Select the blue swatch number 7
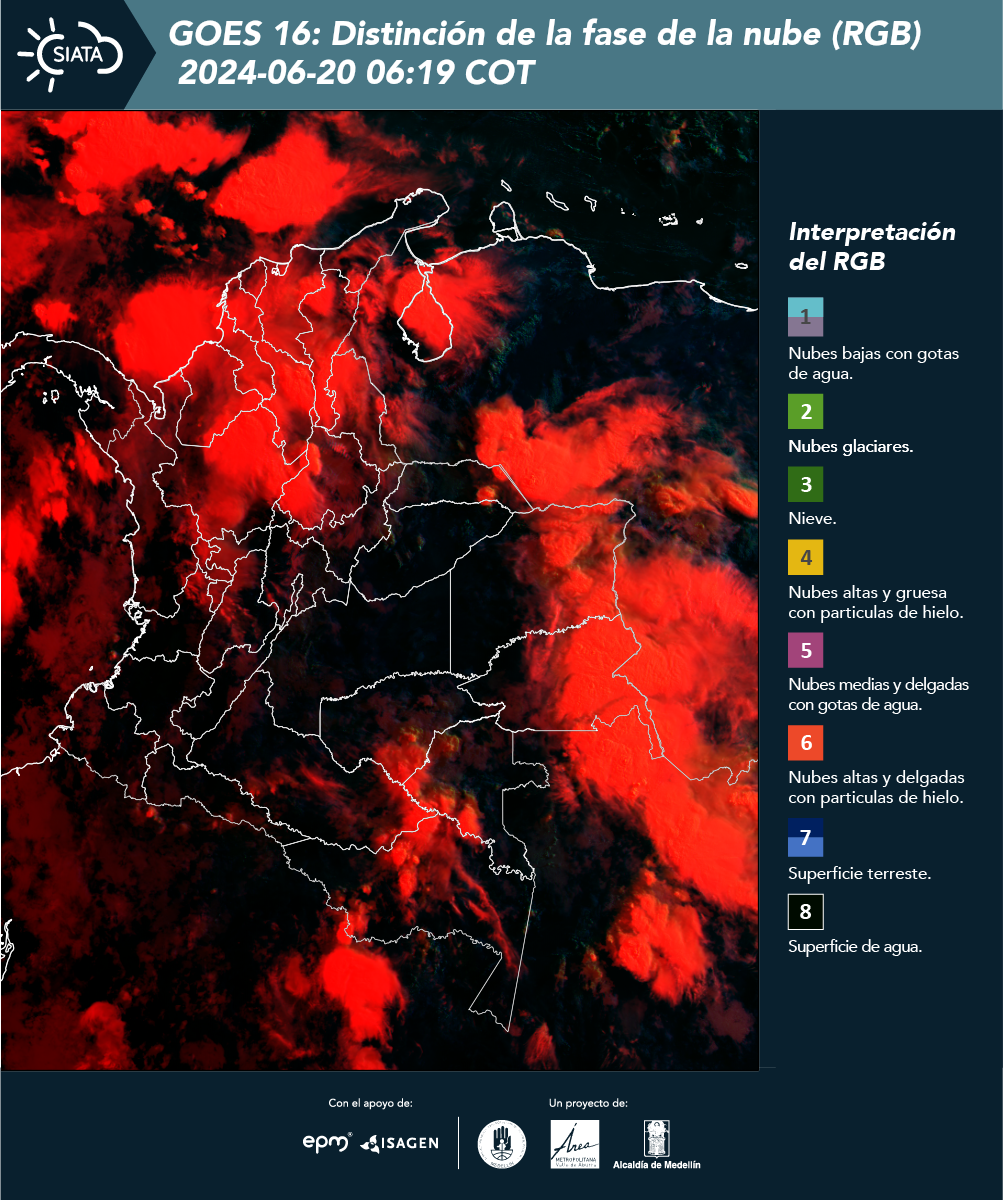1003x1200 pixels. coord(805,837)
